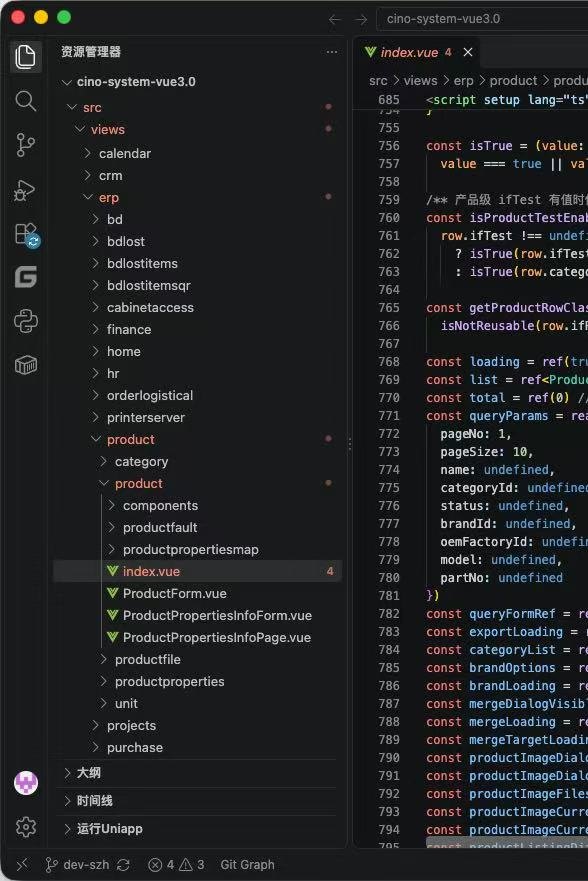Open the Search view in activity bar
Viewport: 588px width, 881px height.
[25, 101]
